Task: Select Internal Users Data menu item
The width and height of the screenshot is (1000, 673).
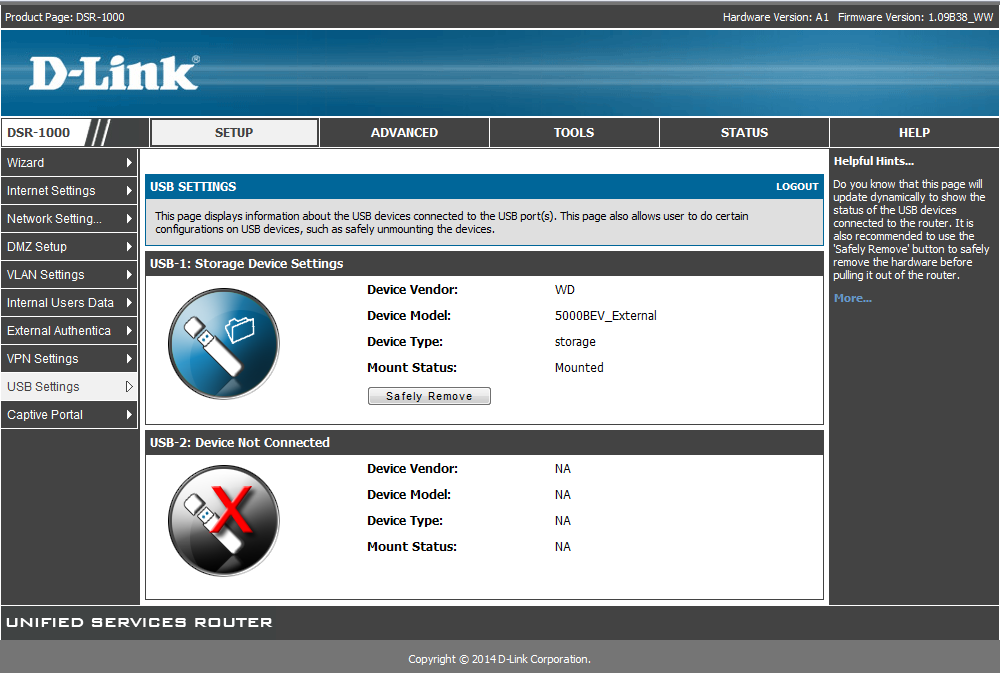Action: pos(69,303)
